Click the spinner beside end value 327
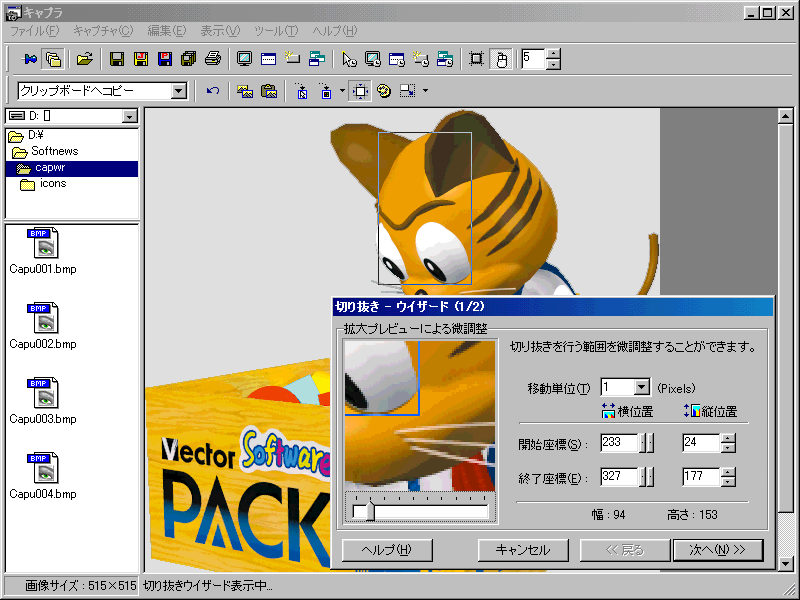Image resolution: width=800 pixels, height=600 pixels. [646, 477]
